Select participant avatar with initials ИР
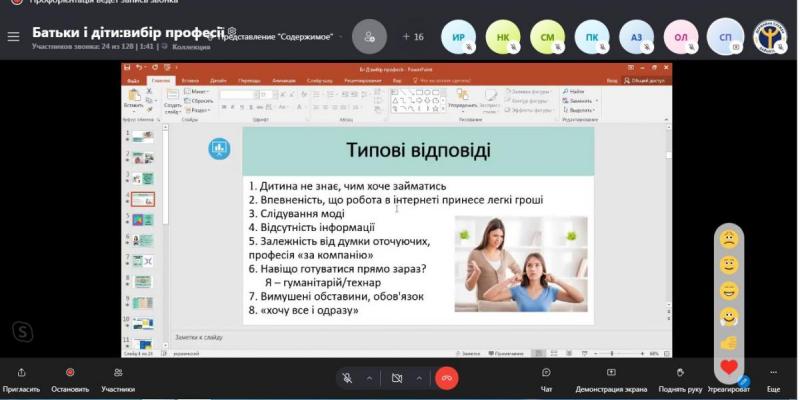The image size is (800, 400). 460,37
